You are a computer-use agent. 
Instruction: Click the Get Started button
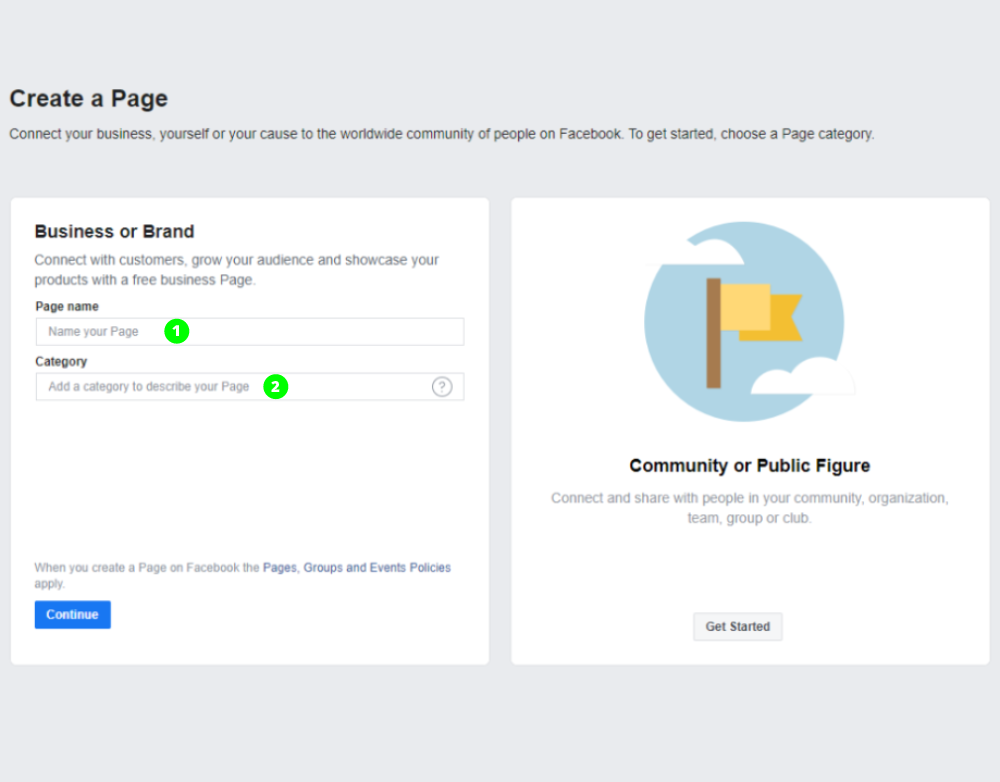(x=737, y=626)
